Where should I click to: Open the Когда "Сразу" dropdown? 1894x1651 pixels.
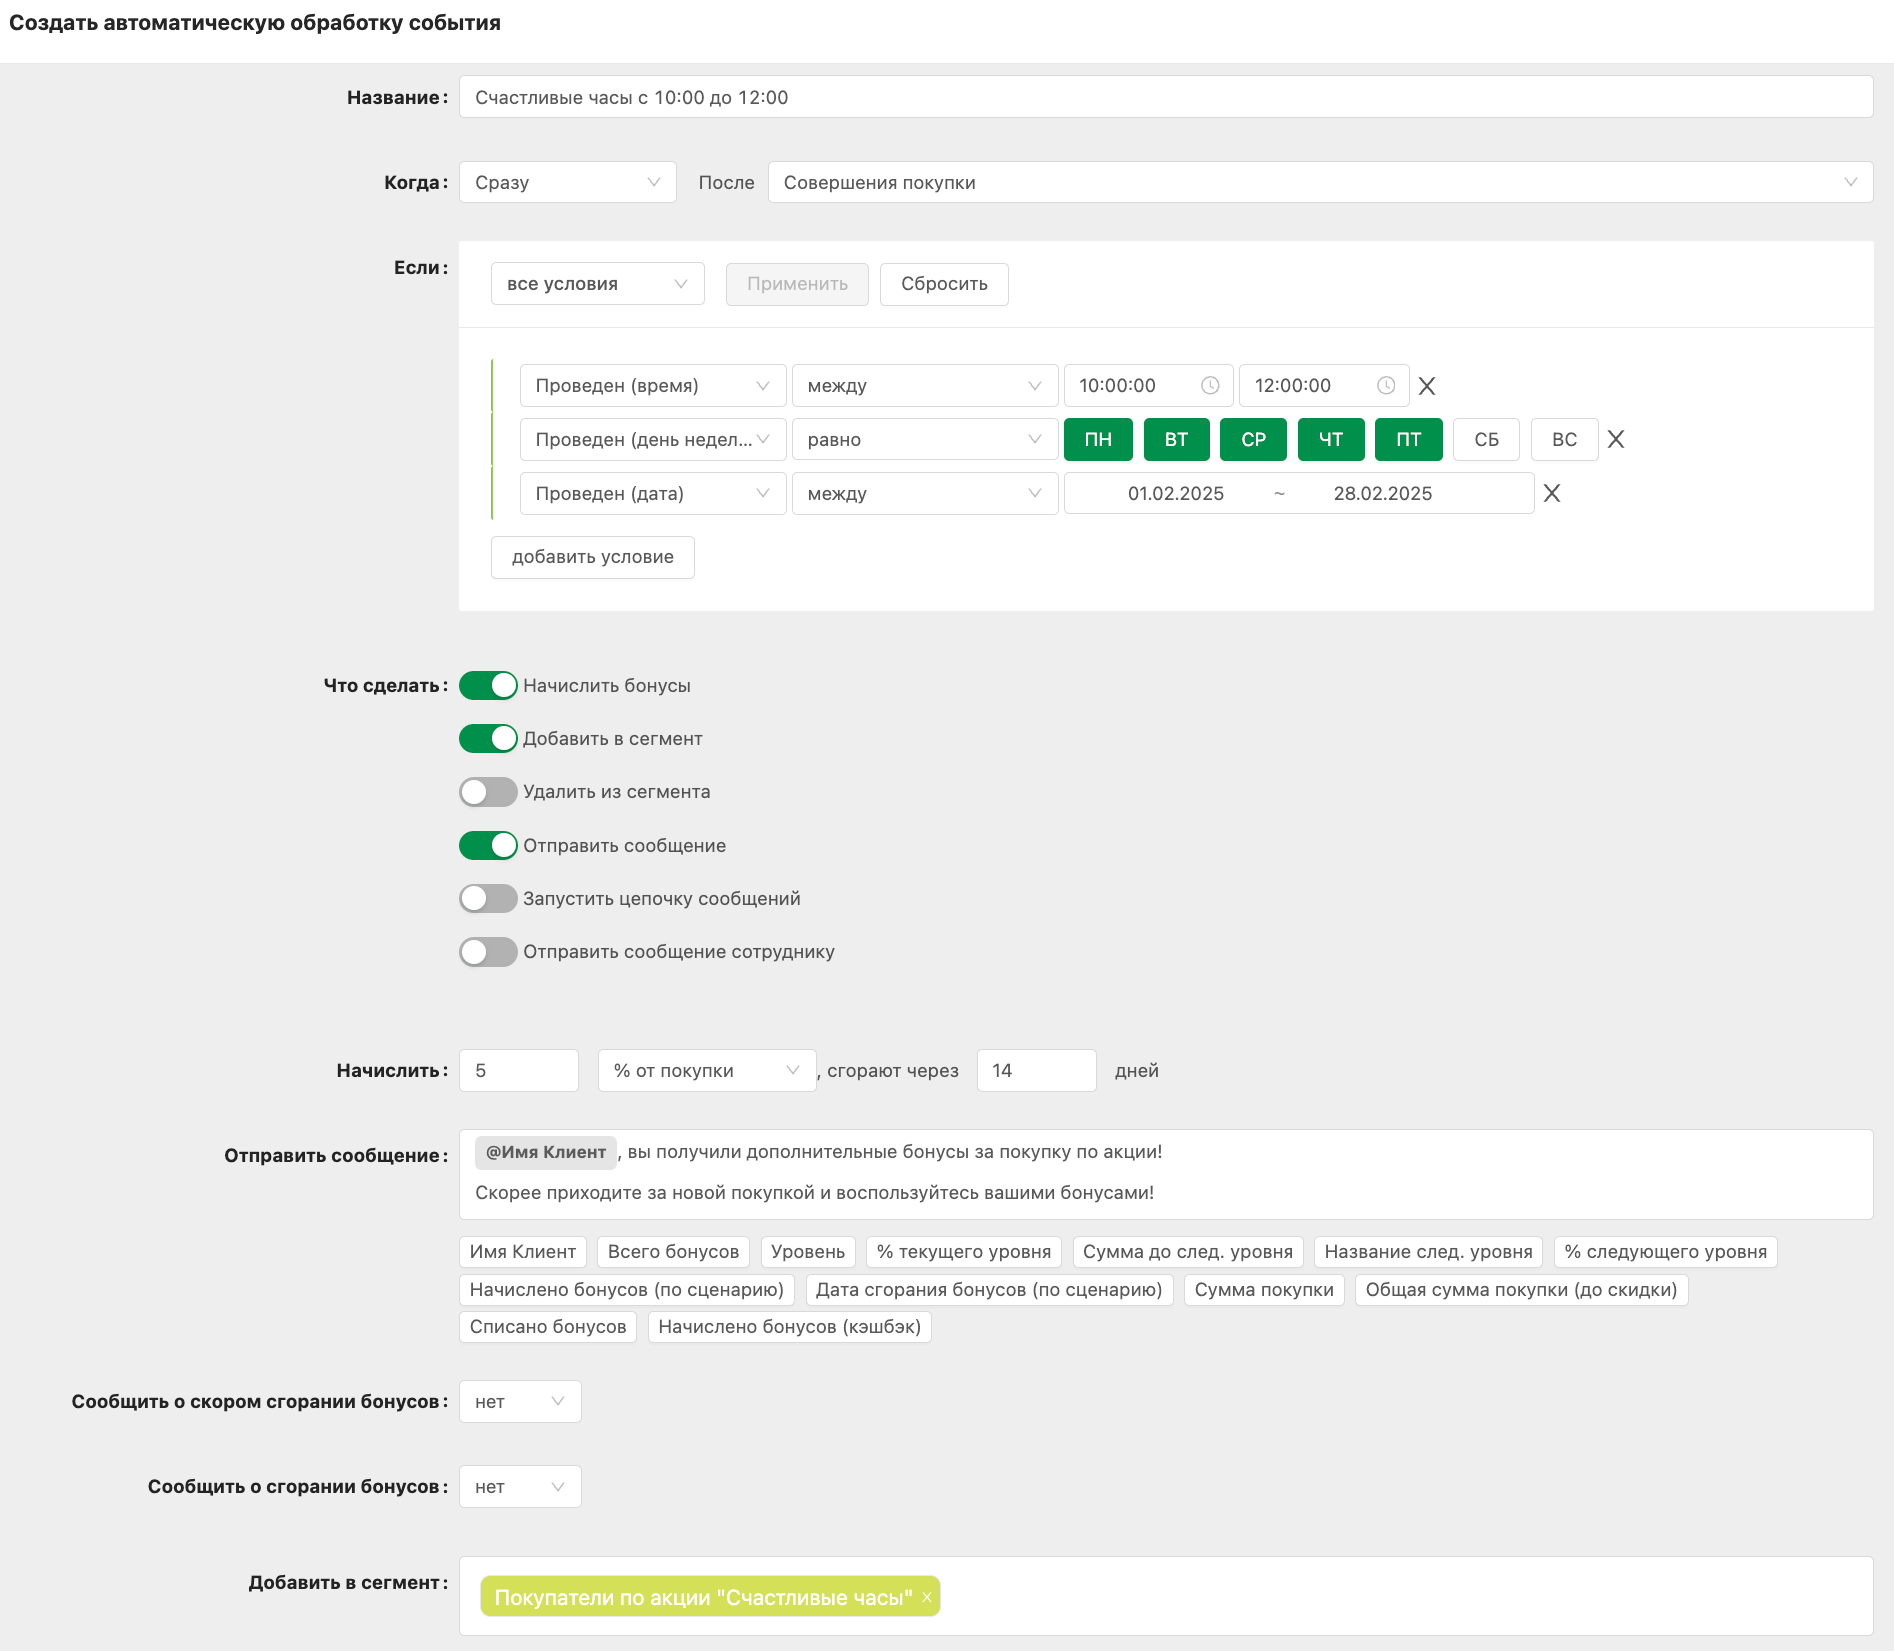(567, 183)
